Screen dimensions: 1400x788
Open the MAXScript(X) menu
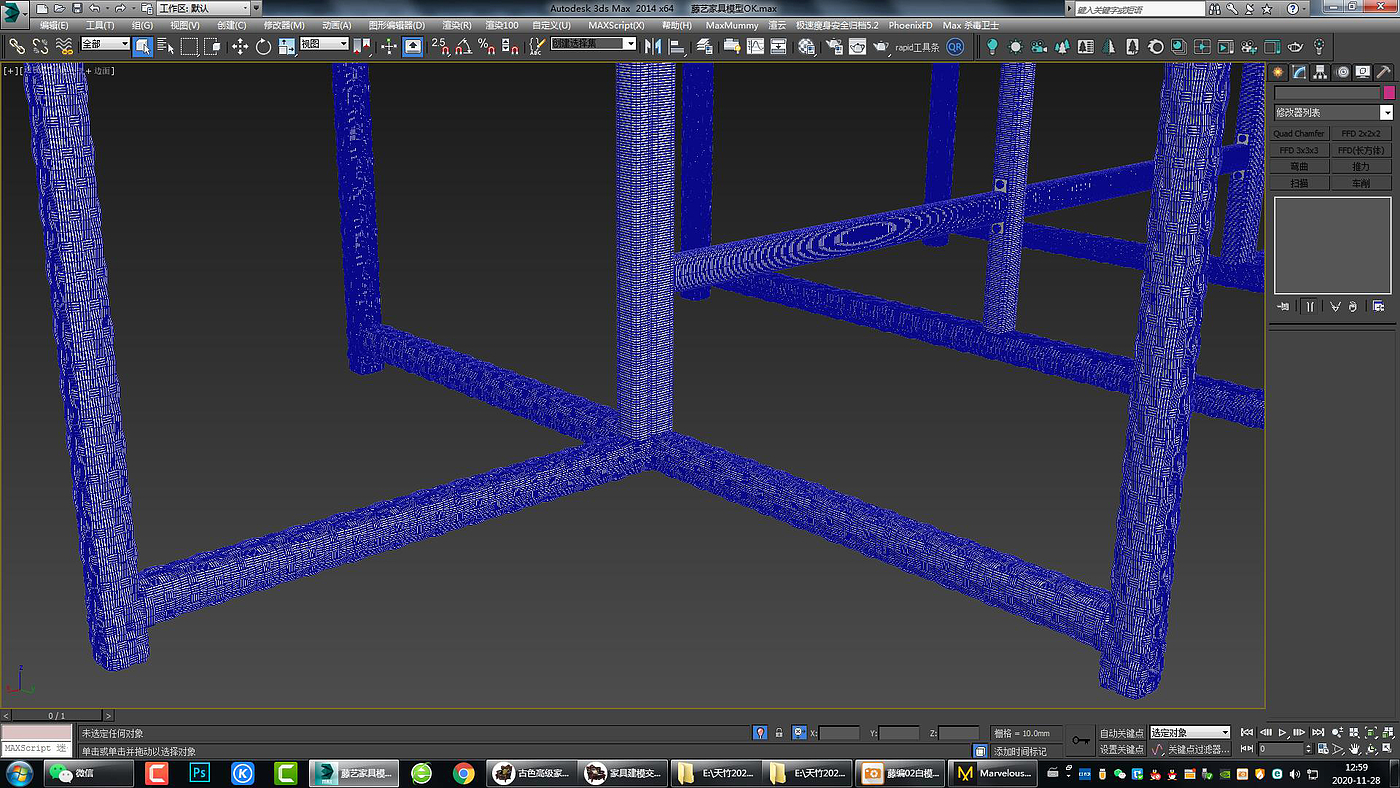[616, 25]
